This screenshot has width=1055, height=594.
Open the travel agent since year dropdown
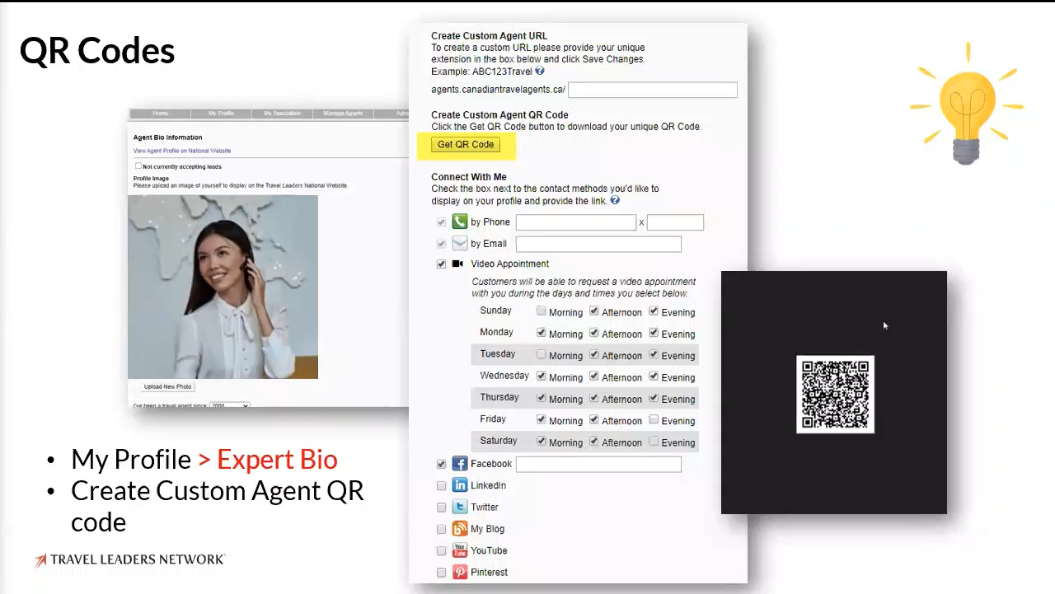pos(229,405)
